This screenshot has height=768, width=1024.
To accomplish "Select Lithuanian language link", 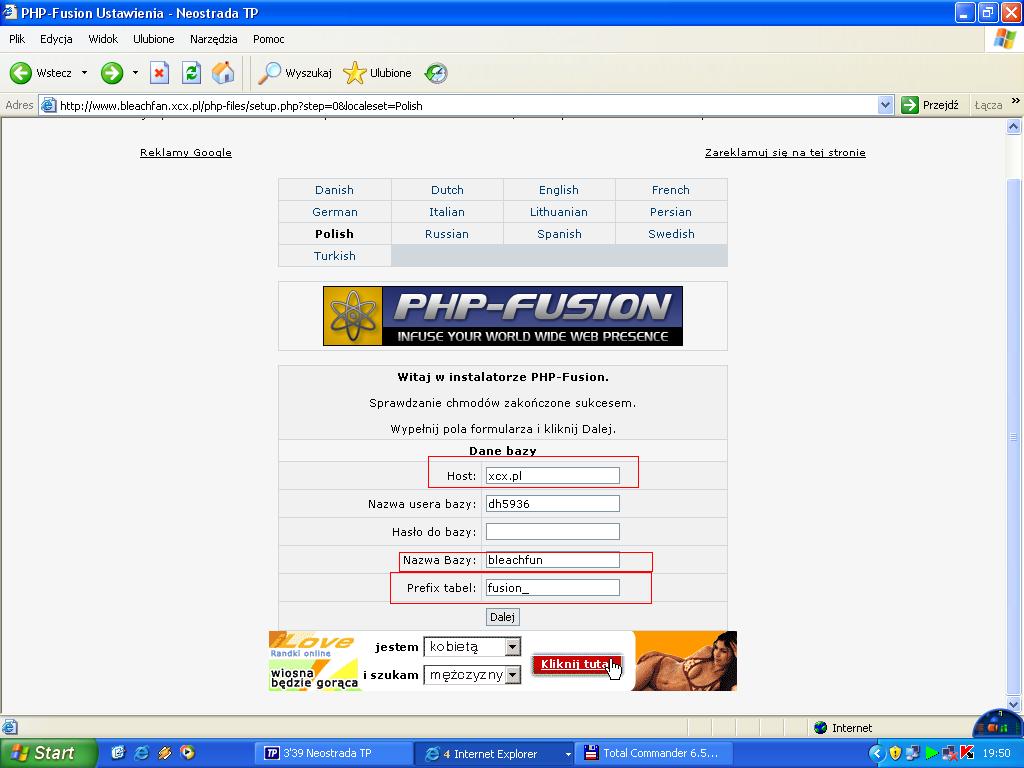I will coord(558,212).
